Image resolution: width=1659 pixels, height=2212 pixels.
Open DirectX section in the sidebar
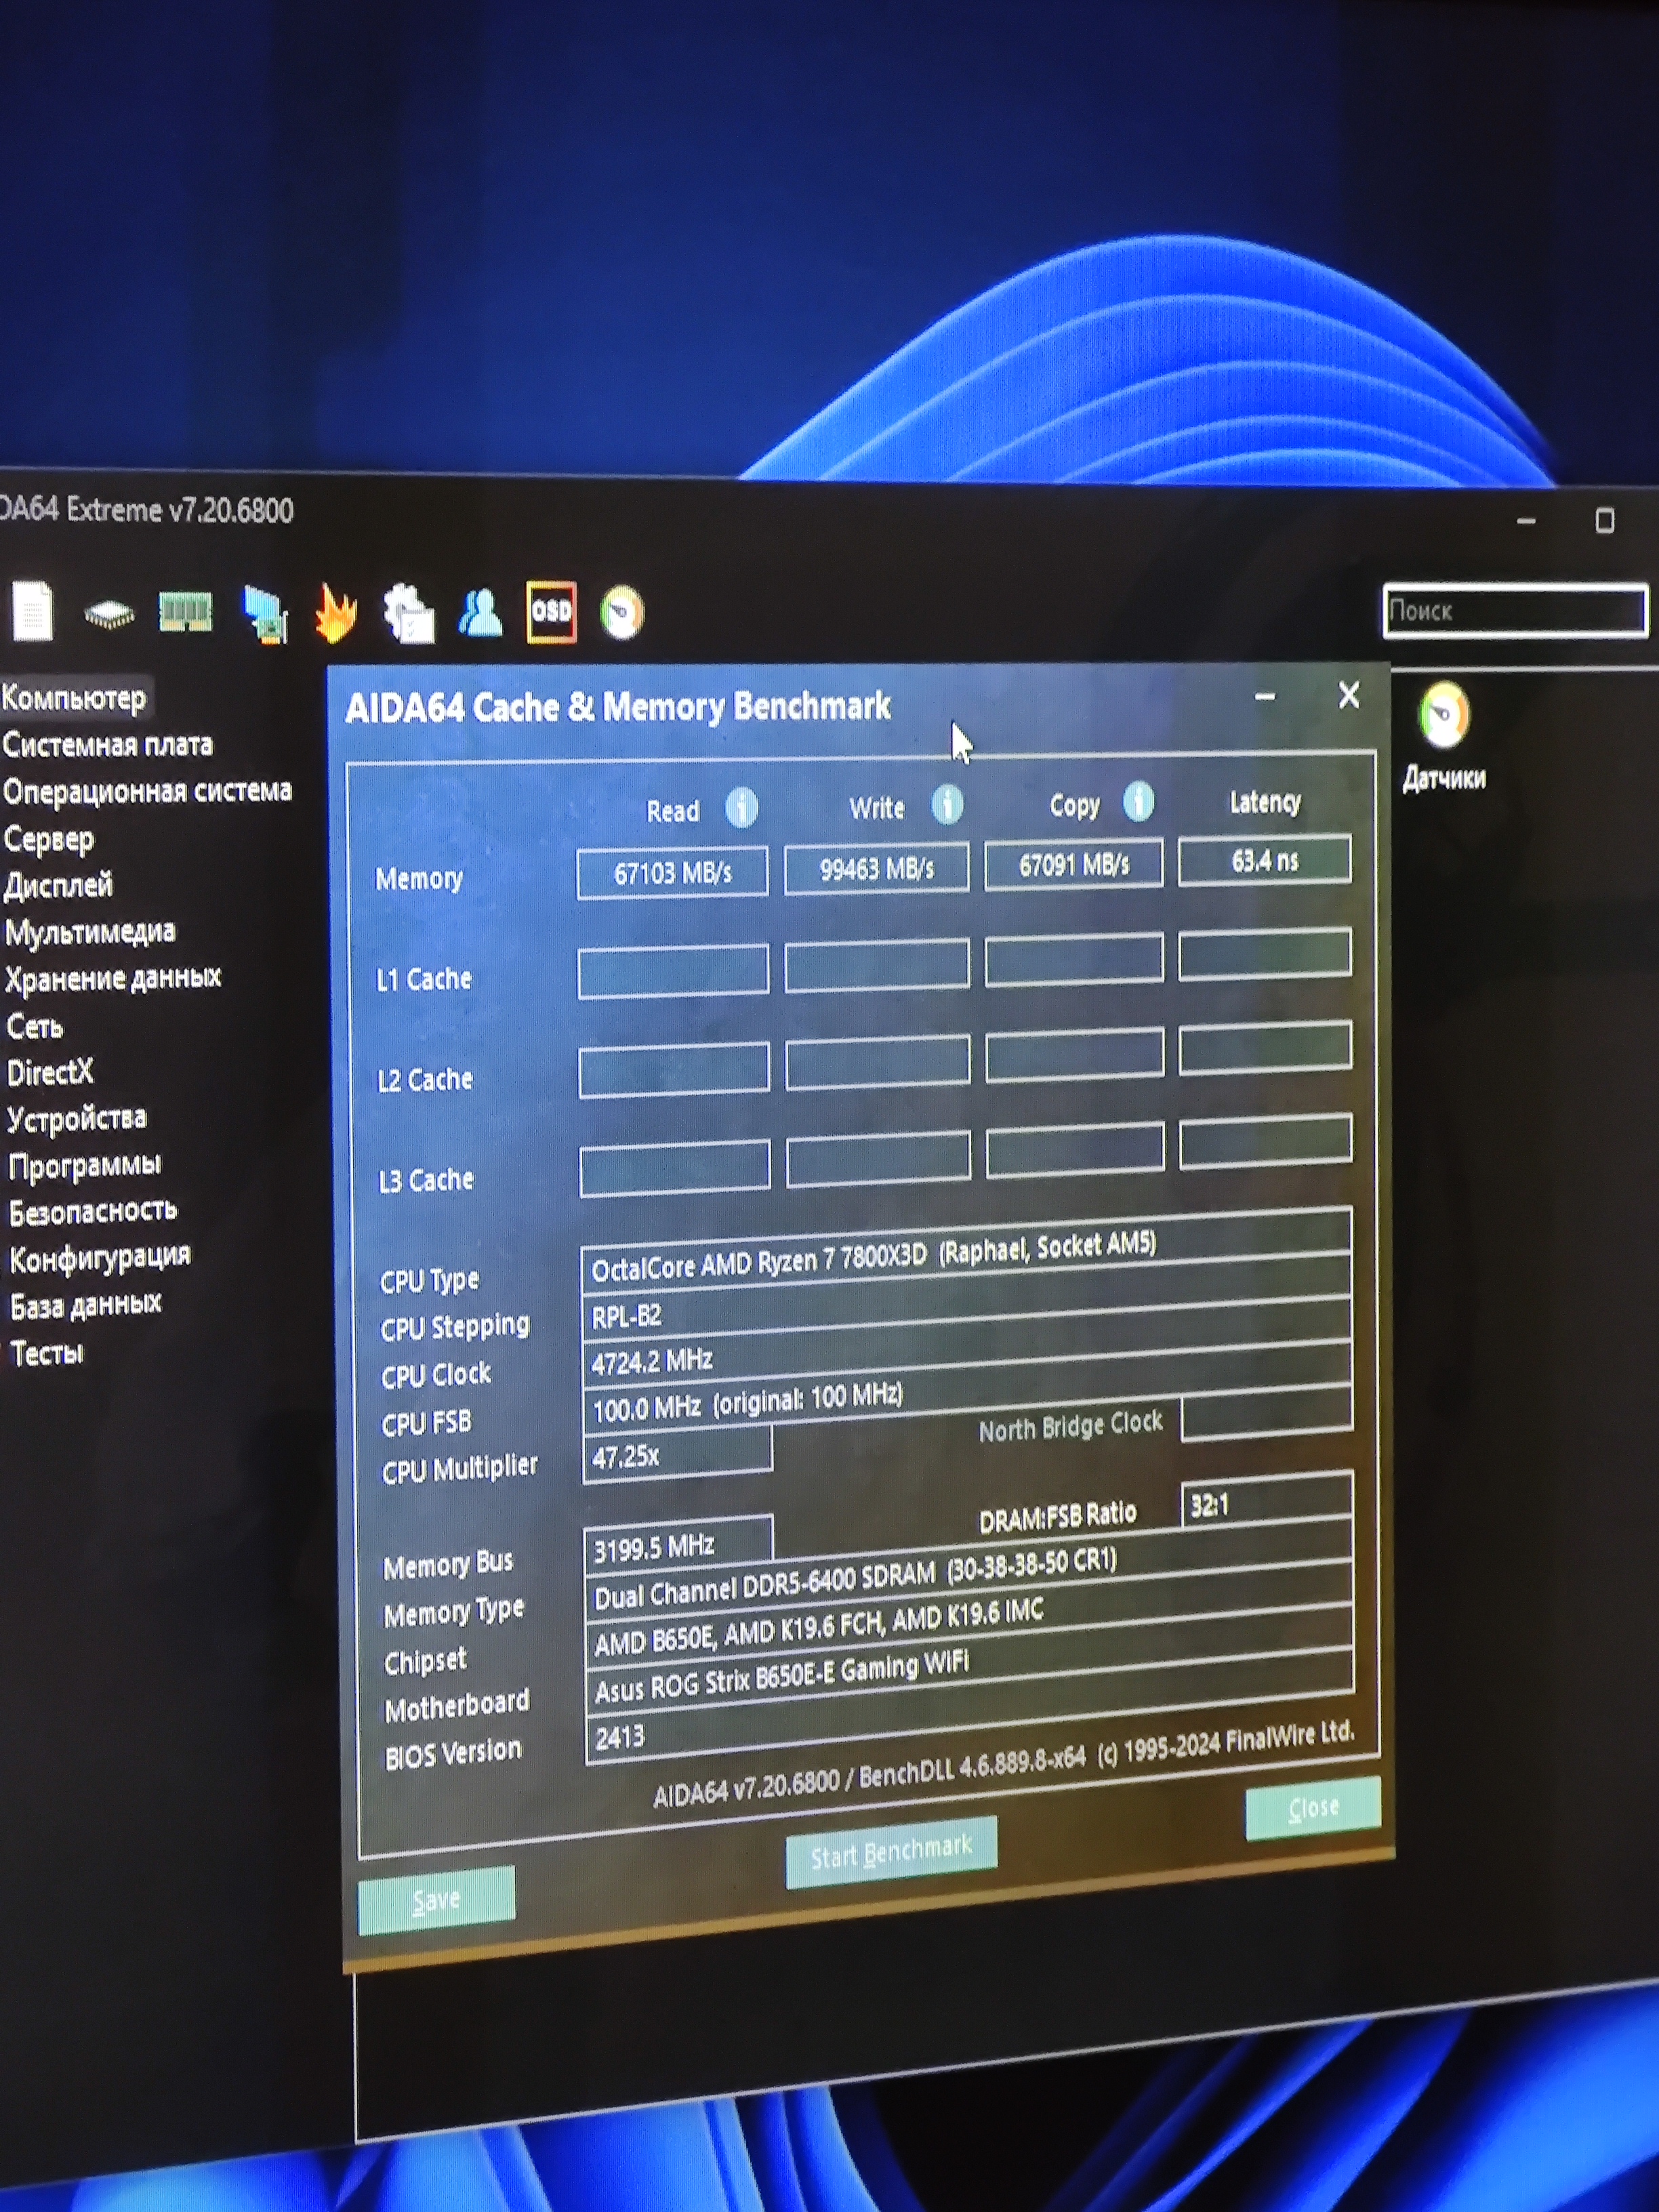coord(50,1072)
